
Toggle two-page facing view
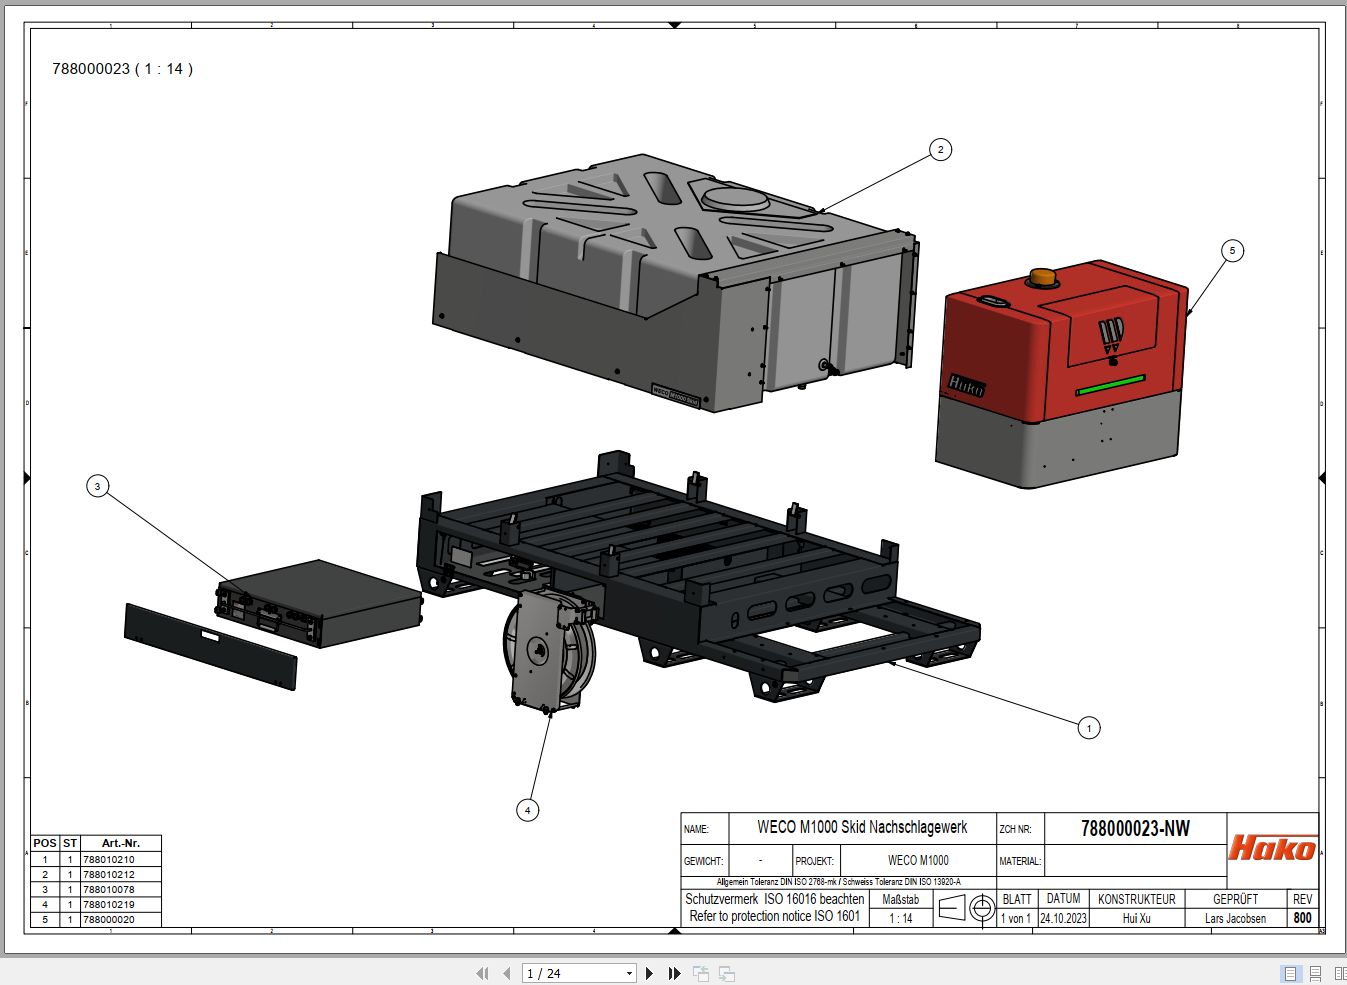1339,973
